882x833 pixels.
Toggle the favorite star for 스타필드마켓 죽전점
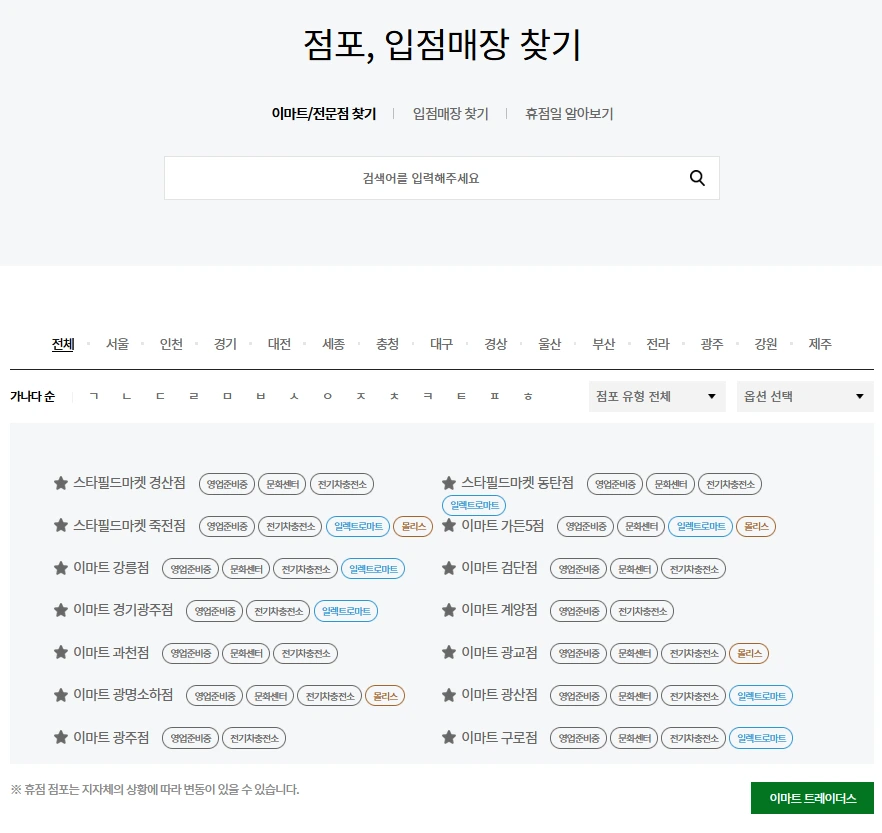pos(59,526)
